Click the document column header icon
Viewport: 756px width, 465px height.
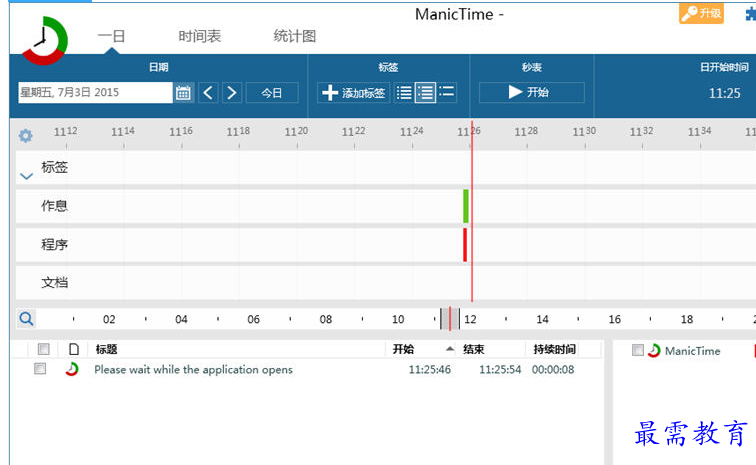pyautogui.click(x=74, y=349)
